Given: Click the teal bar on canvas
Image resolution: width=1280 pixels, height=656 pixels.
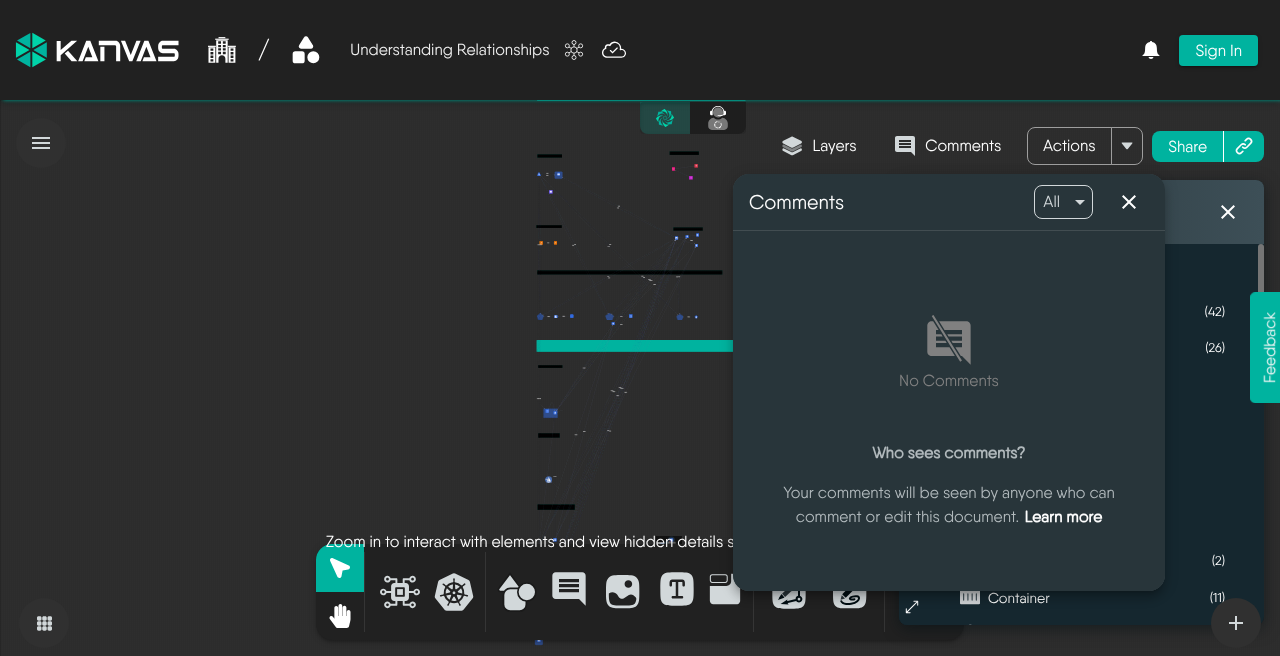Looking at the screenshot, I should 635,346.
